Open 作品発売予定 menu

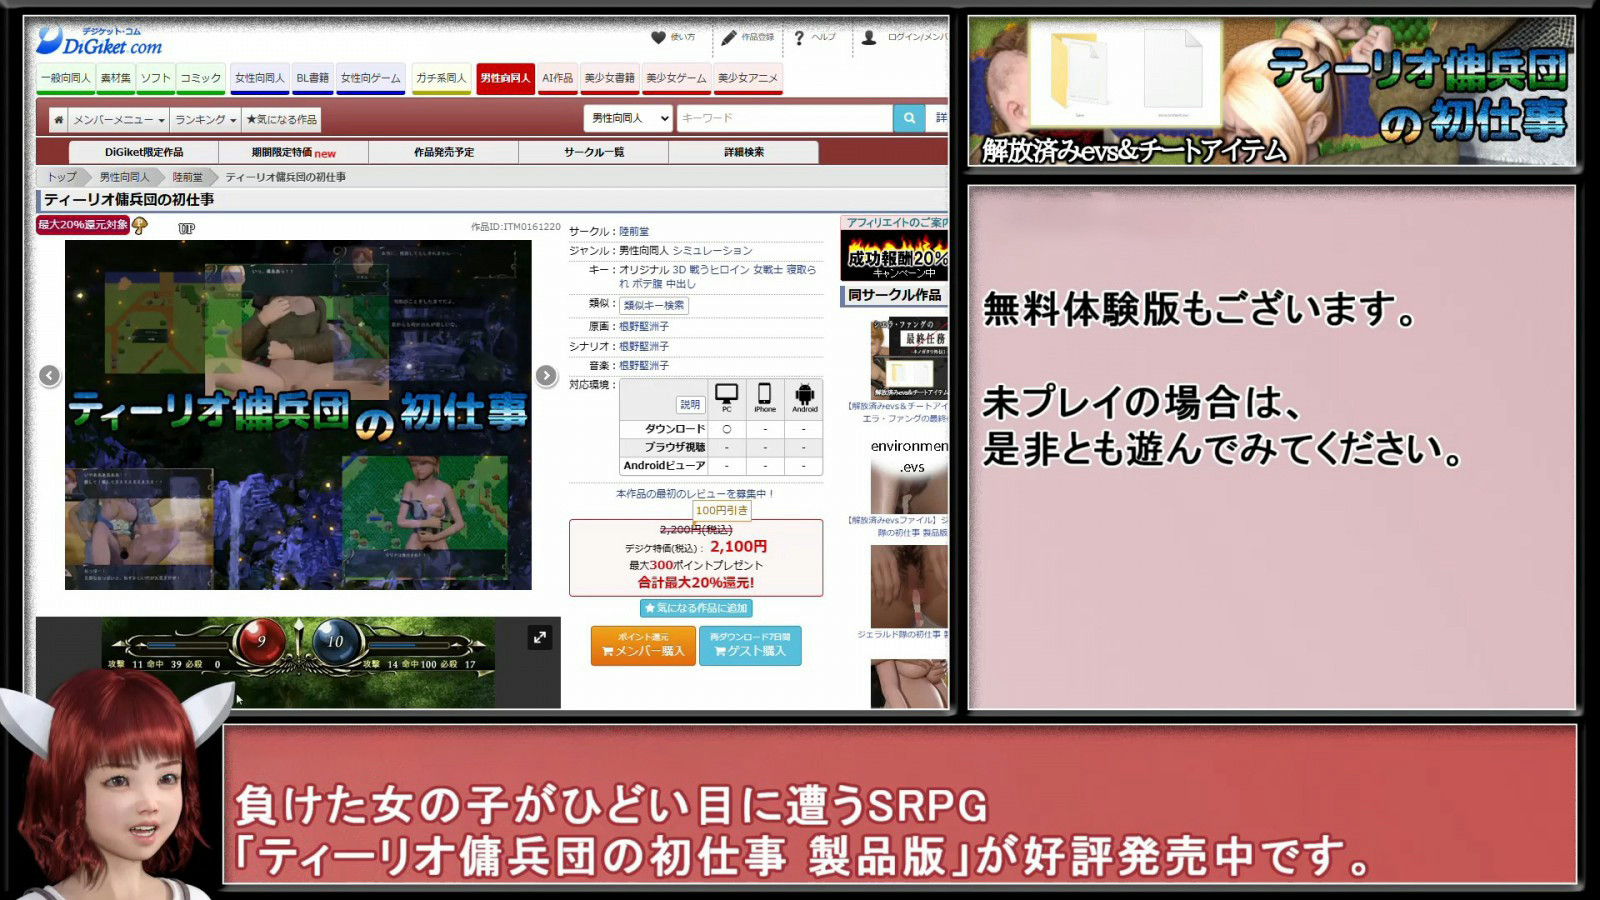(444, 152)
